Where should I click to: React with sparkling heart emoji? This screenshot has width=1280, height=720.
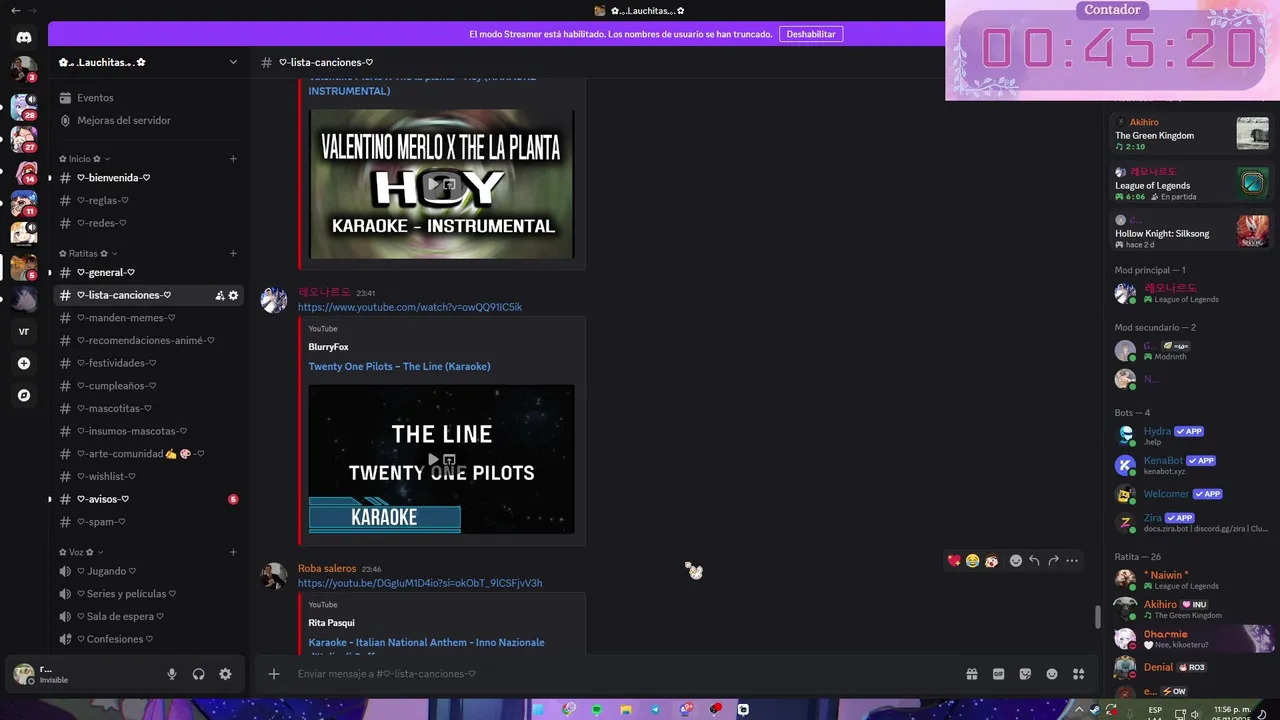coord(954,561)
